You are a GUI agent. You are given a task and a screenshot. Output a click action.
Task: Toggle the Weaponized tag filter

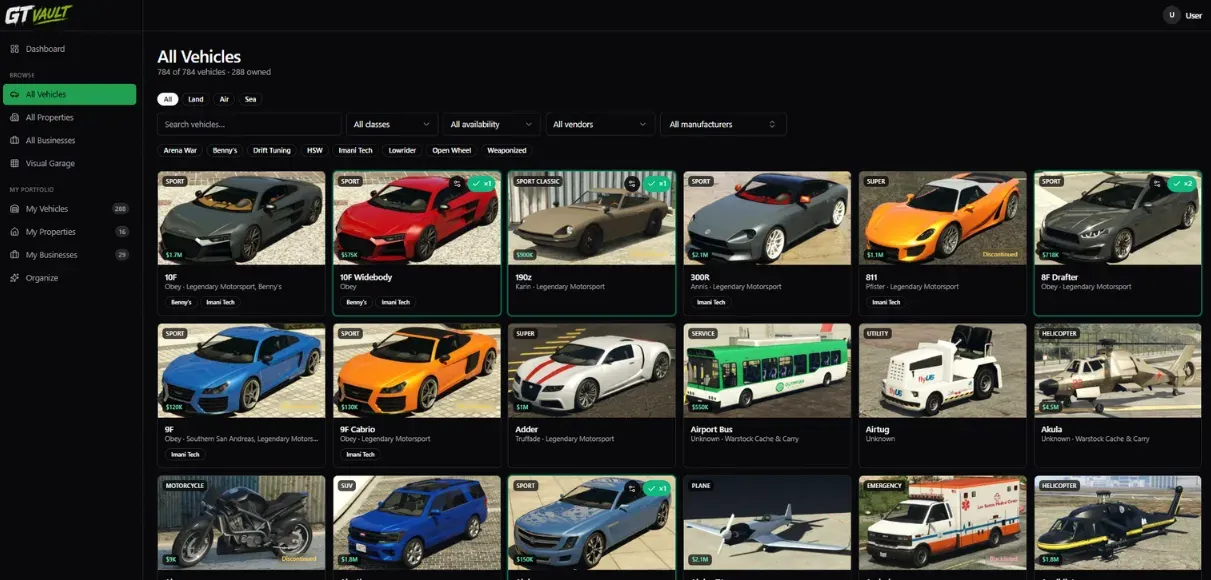[507, 151]
